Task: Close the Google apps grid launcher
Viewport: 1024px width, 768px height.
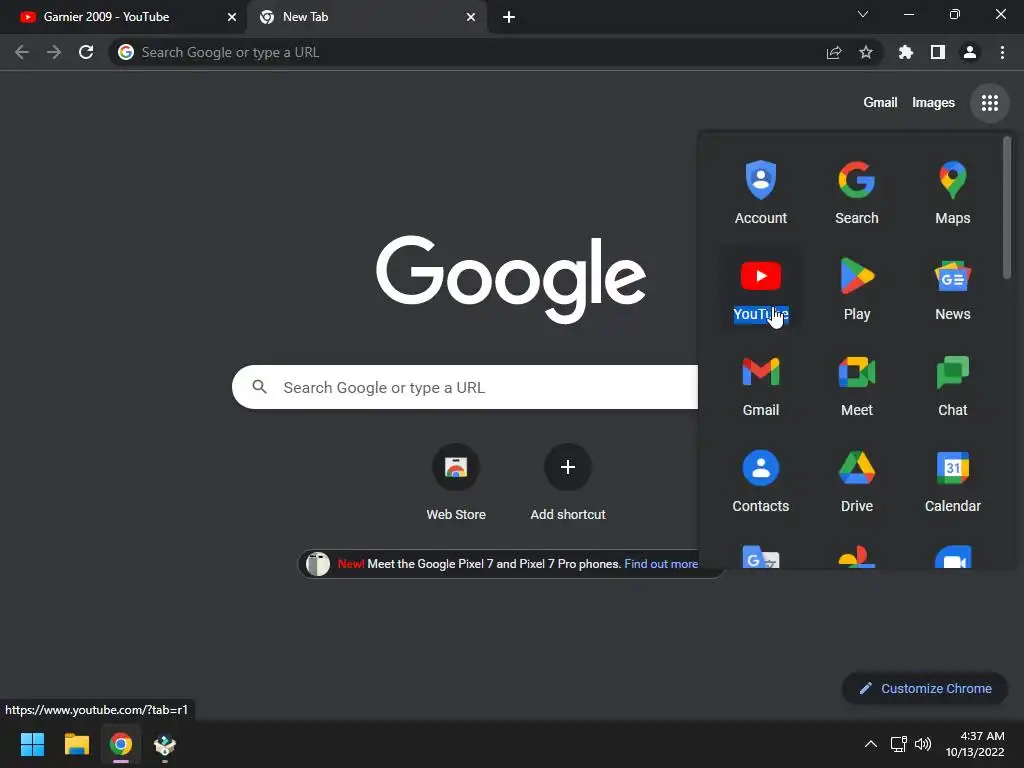Action: [x=989, y=103]
